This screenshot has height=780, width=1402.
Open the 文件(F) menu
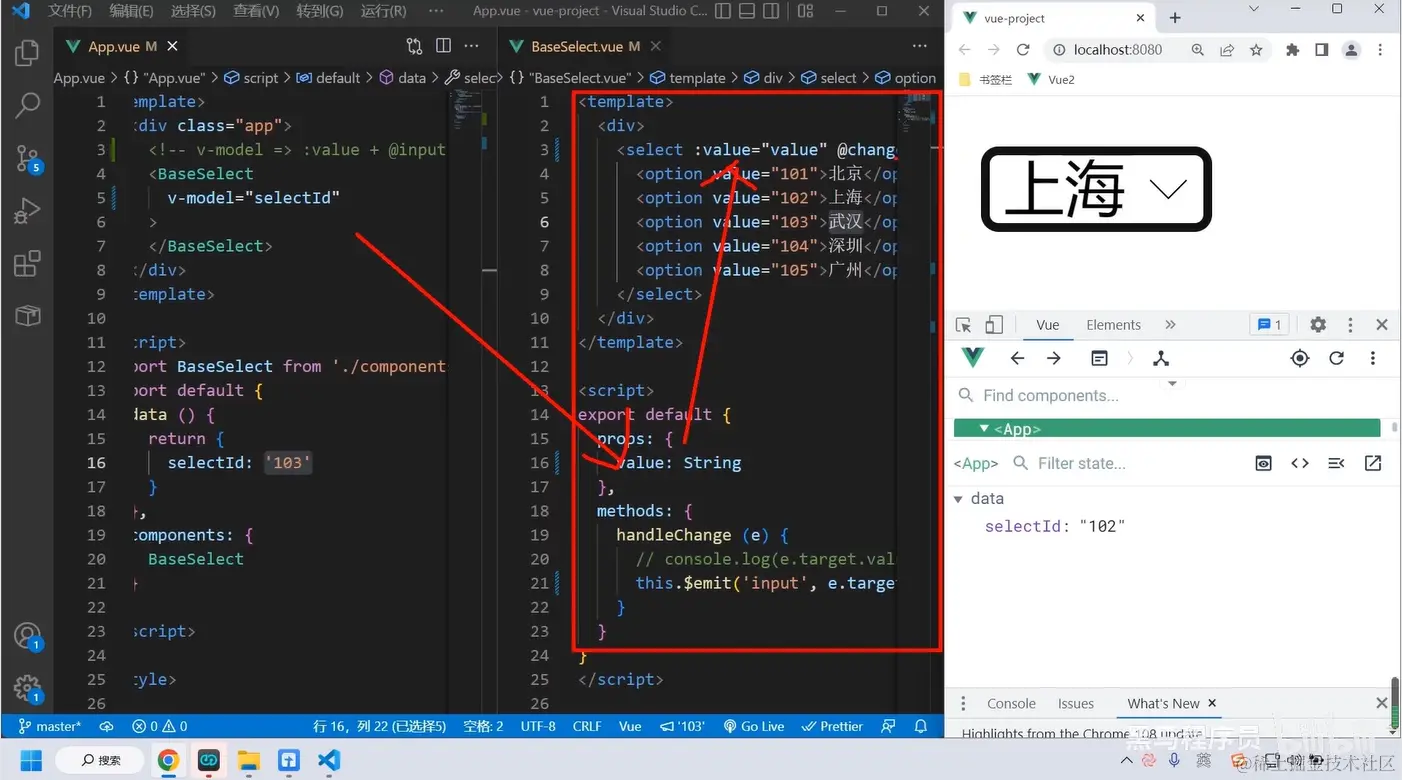70,11
